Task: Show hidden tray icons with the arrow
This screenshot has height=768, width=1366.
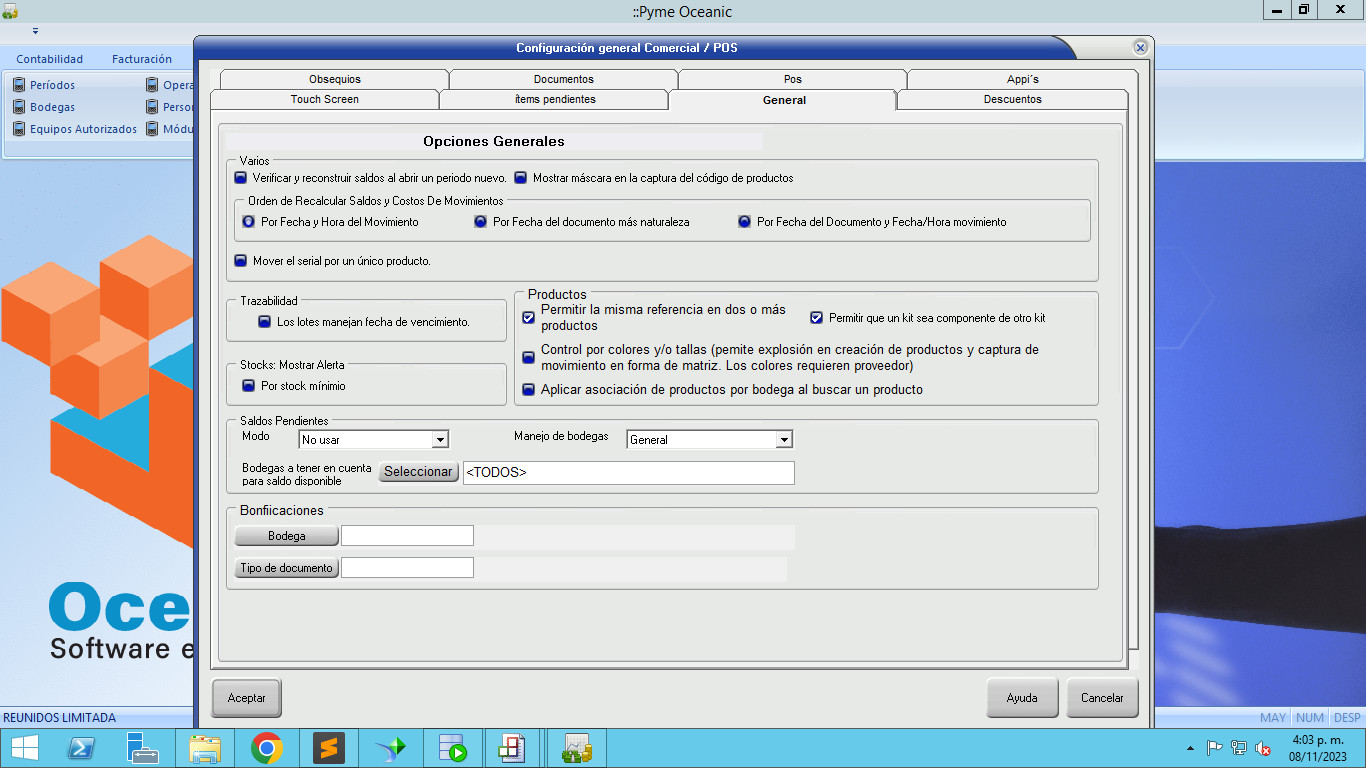Action: 1190,748
